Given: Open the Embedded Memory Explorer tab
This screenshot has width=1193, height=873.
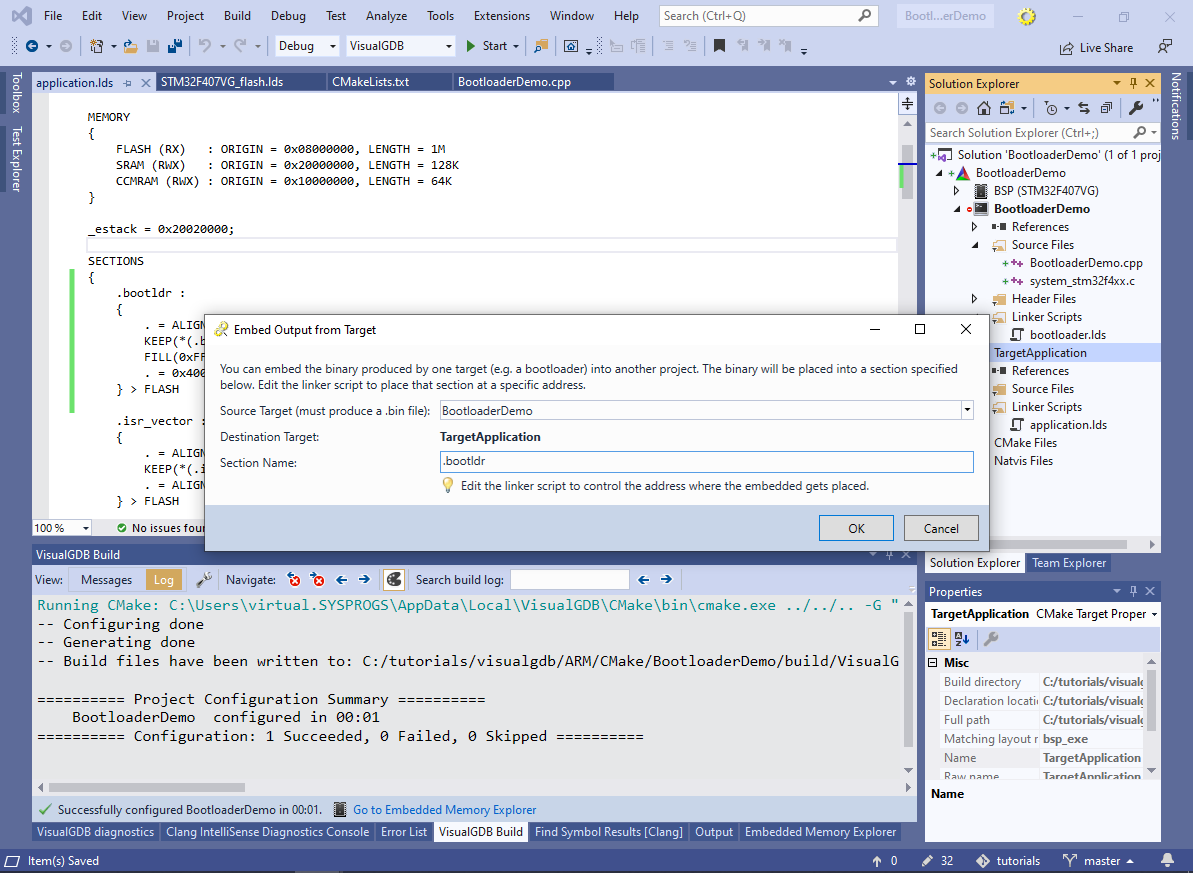Looking at the screenshot, I should pos(820,832).
